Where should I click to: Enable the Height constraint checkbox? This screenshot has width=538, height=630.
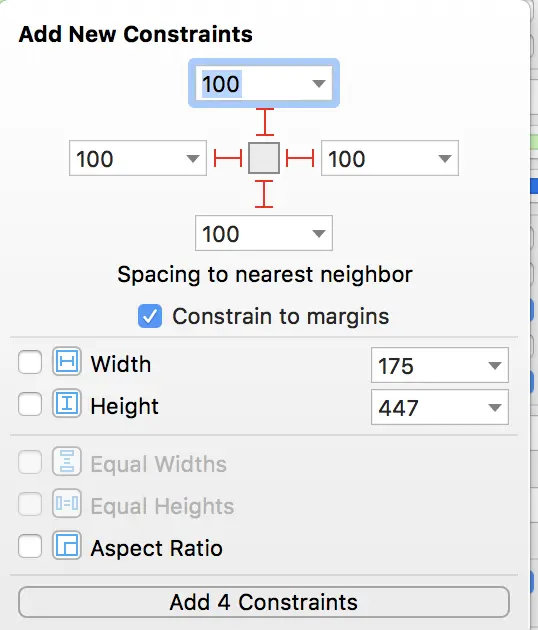(x=30, y=404)
